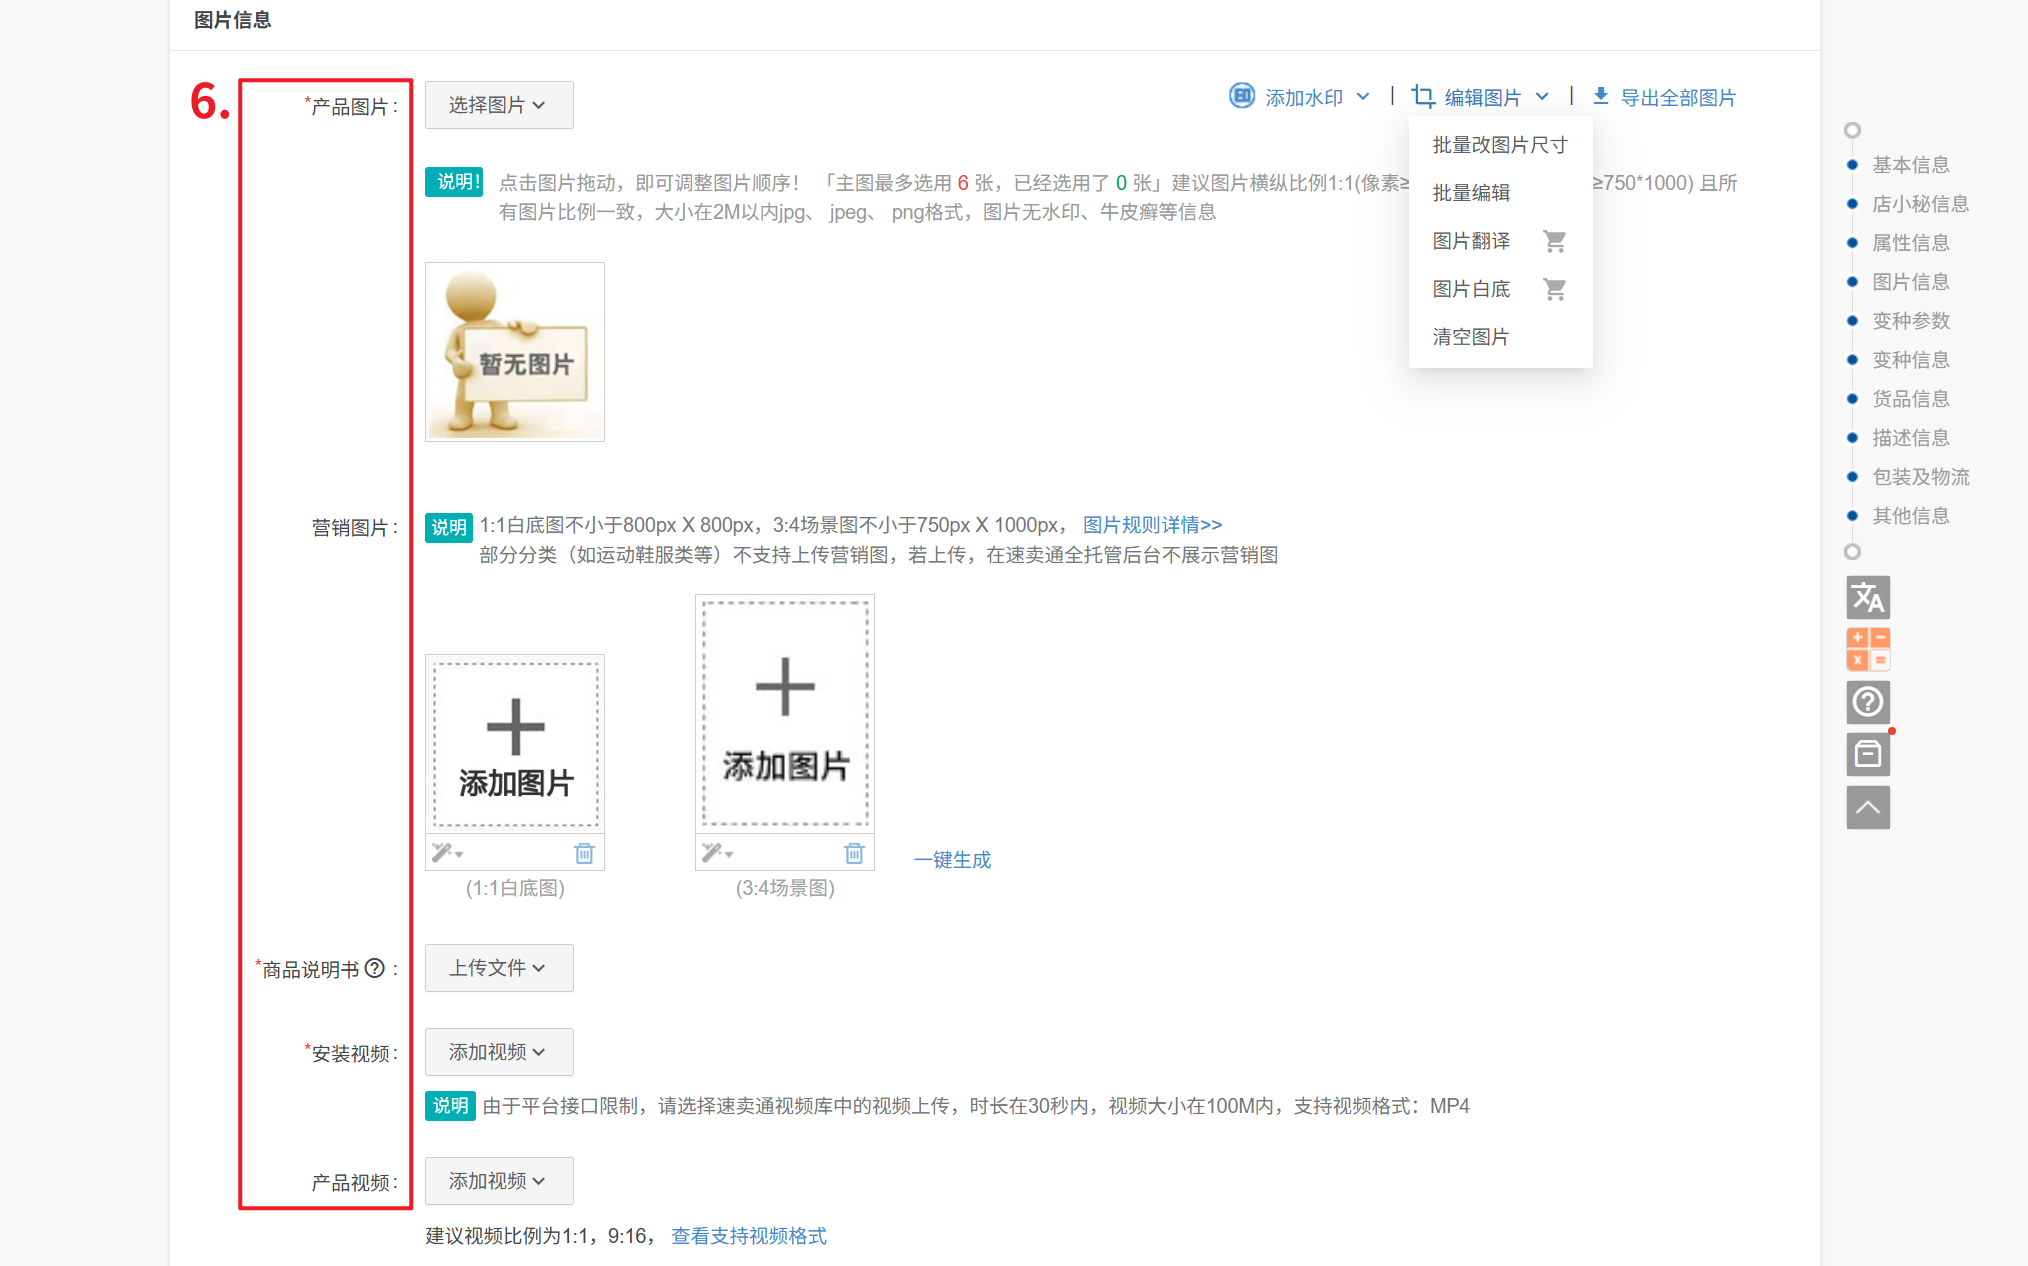Delete the 1:1 white background image slot

pos(584,853)
